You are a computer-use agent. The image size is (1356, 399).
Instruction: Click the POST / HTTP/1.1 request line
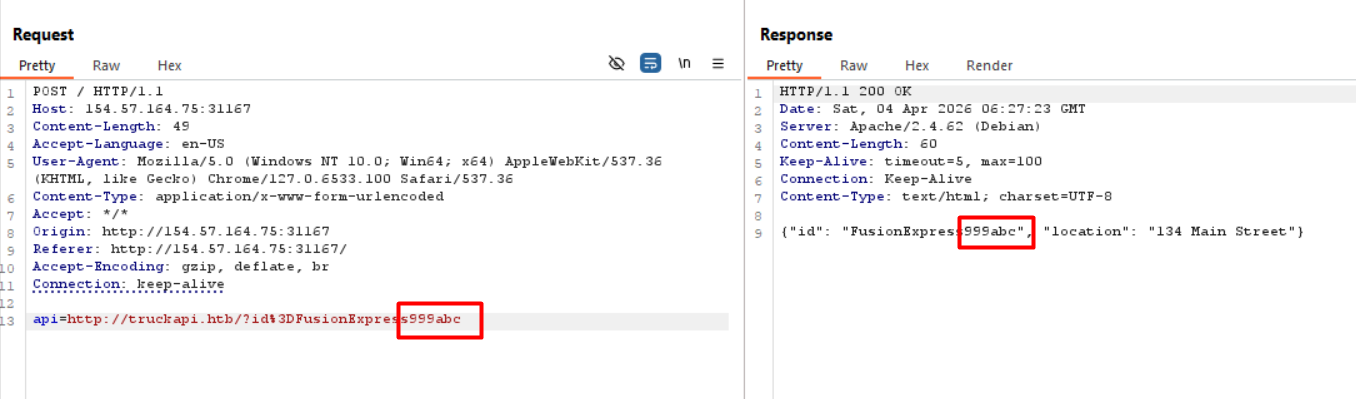[97, 91]
